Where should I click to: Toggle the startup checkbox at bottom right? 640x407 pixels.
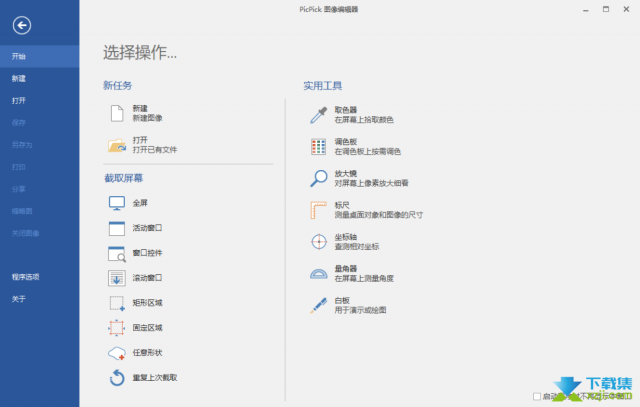click(537, 396)
